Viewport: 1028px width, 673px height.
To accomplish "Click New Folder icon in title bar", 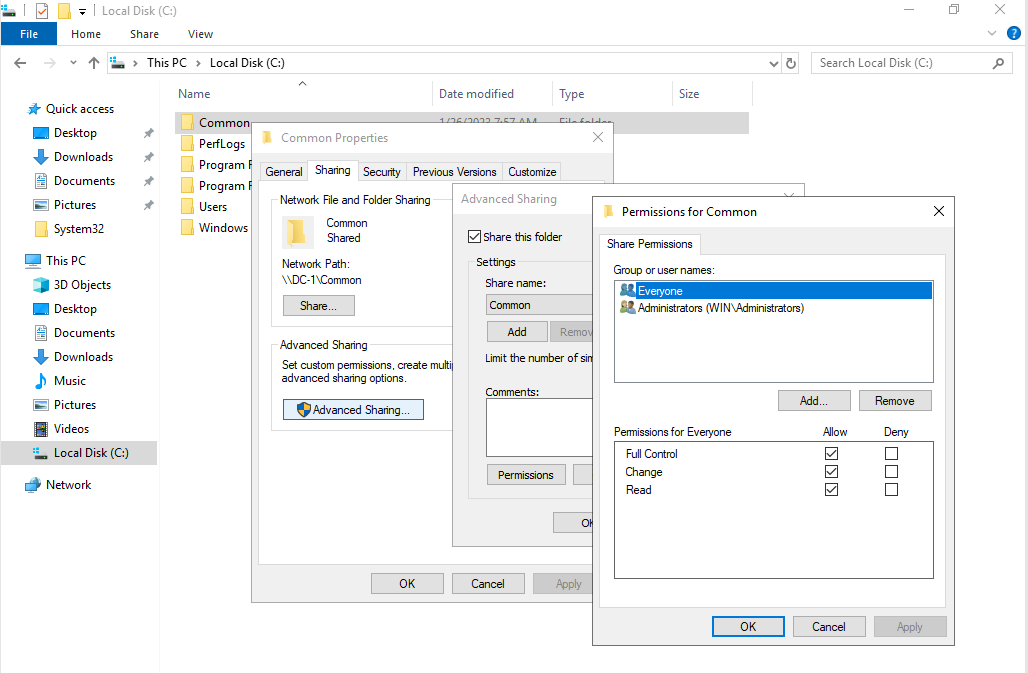I will coord(64,10).
